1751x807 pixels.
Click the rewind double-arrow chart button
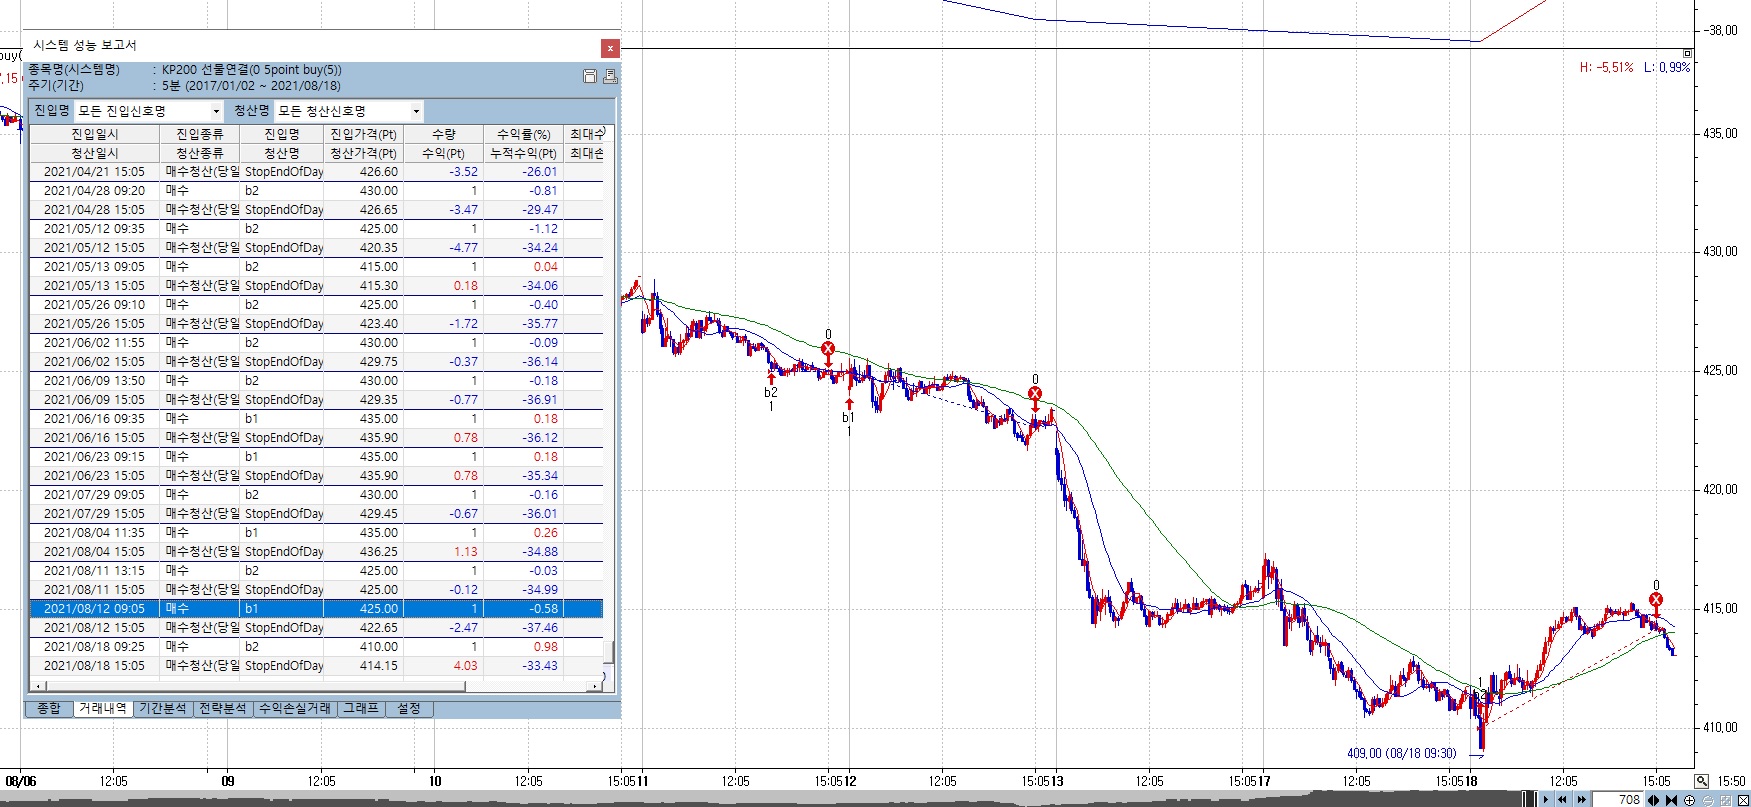pyautogui.click(x=1563, y=800)
